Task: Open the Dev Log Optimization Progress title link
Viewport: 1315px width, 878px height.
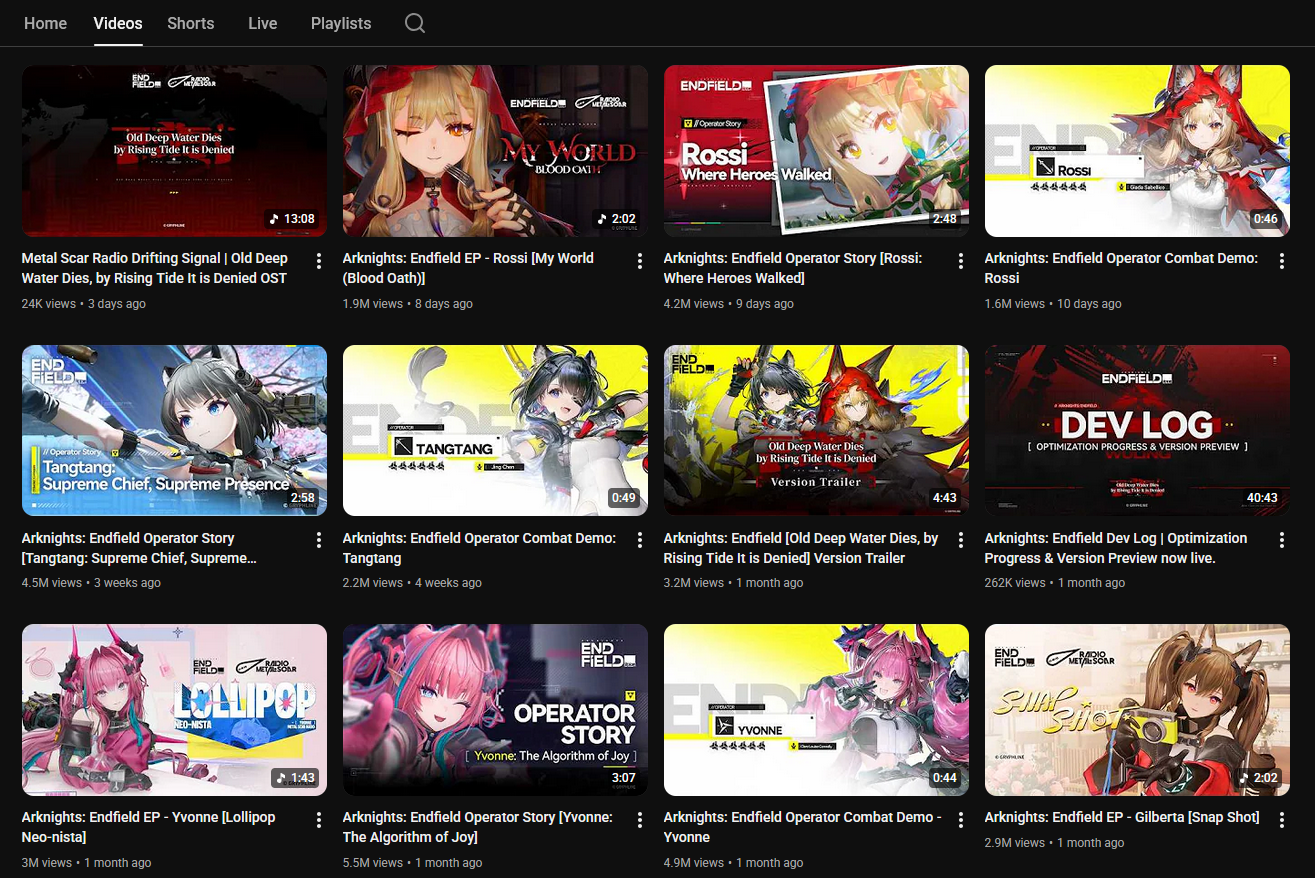Action: (1116, 548)
